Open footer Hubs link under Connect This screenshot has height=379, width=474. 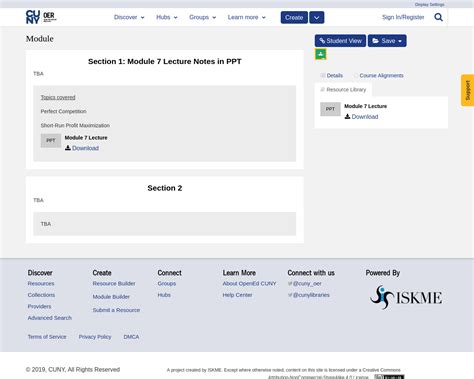pos(164,295)
